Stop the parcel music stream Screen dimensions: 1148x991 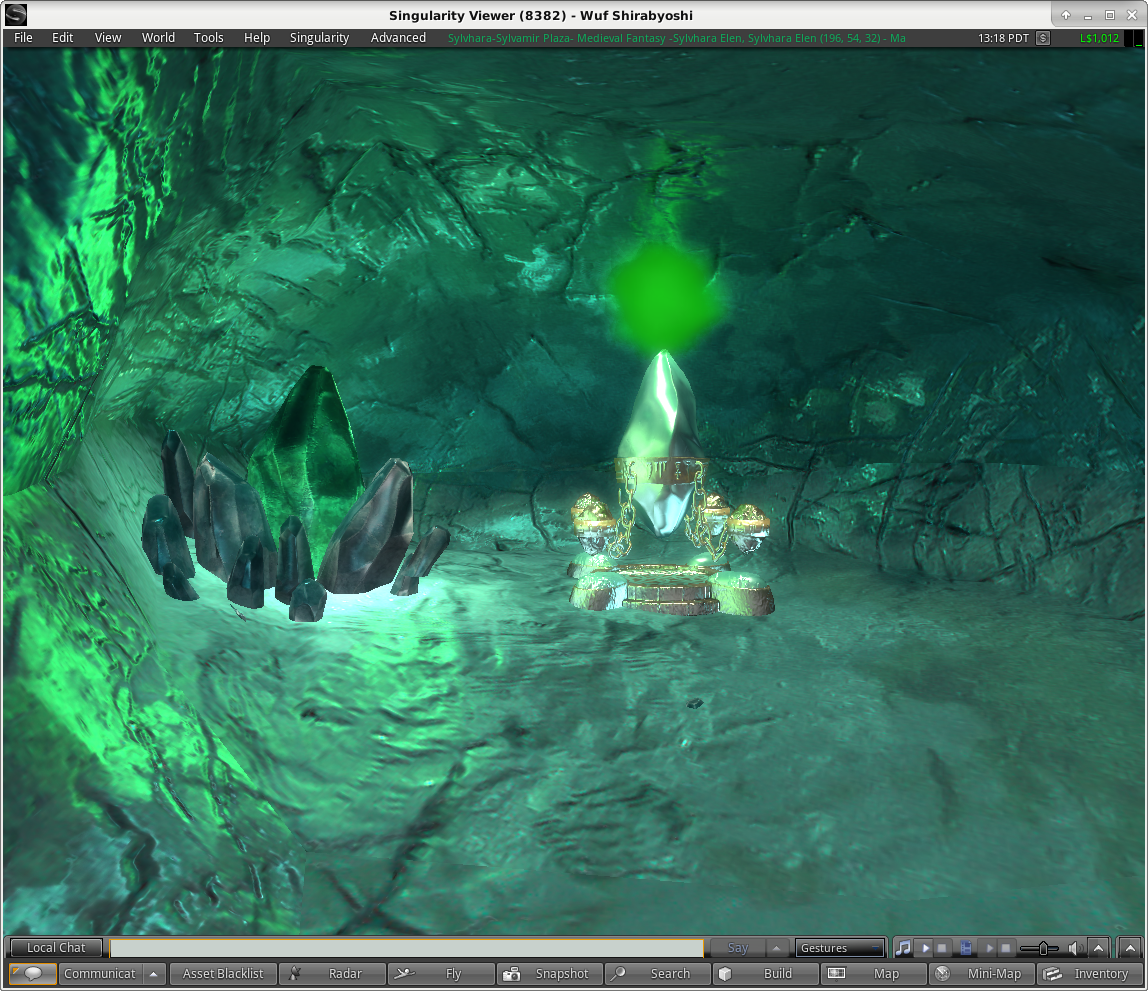point(942,949)
